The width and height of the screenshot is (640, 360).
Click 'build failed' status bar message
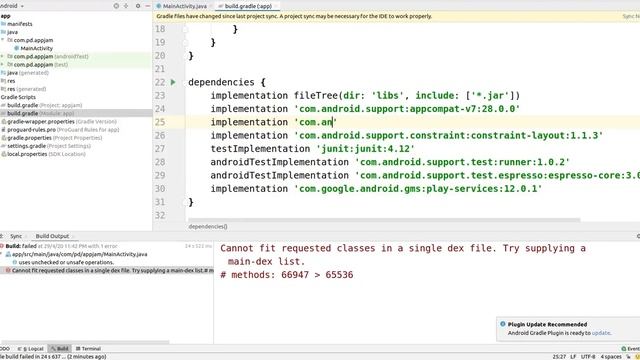tap(53, 357)
